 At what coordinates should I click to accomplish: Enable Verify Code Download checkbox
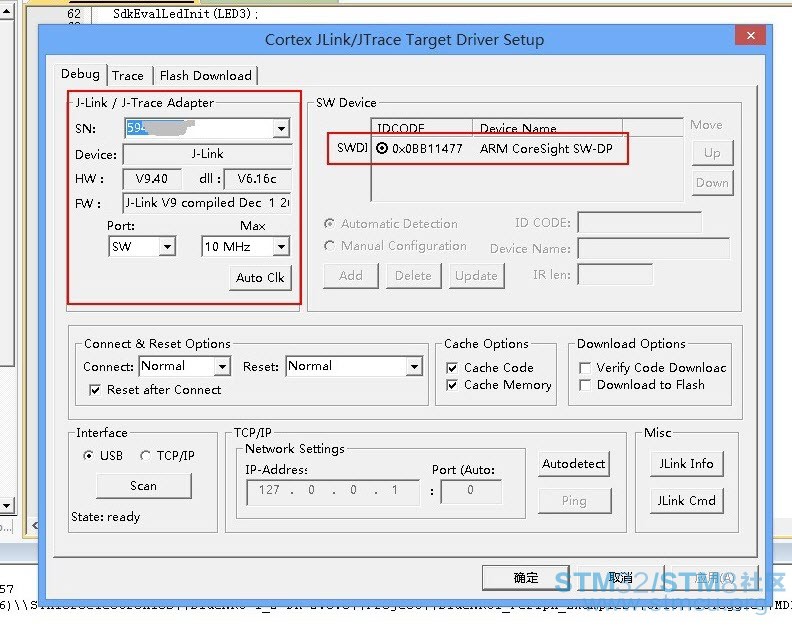tap(585, 367)
